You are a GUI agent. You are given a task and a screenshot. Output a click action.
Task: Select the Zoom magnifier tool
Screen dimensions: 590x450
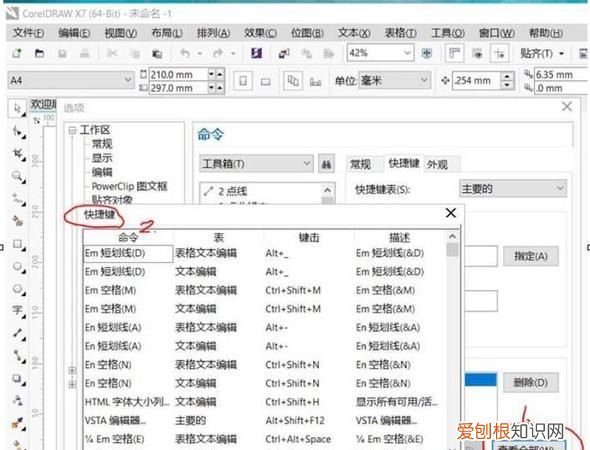pyautogui.click(x=17, y=176)
